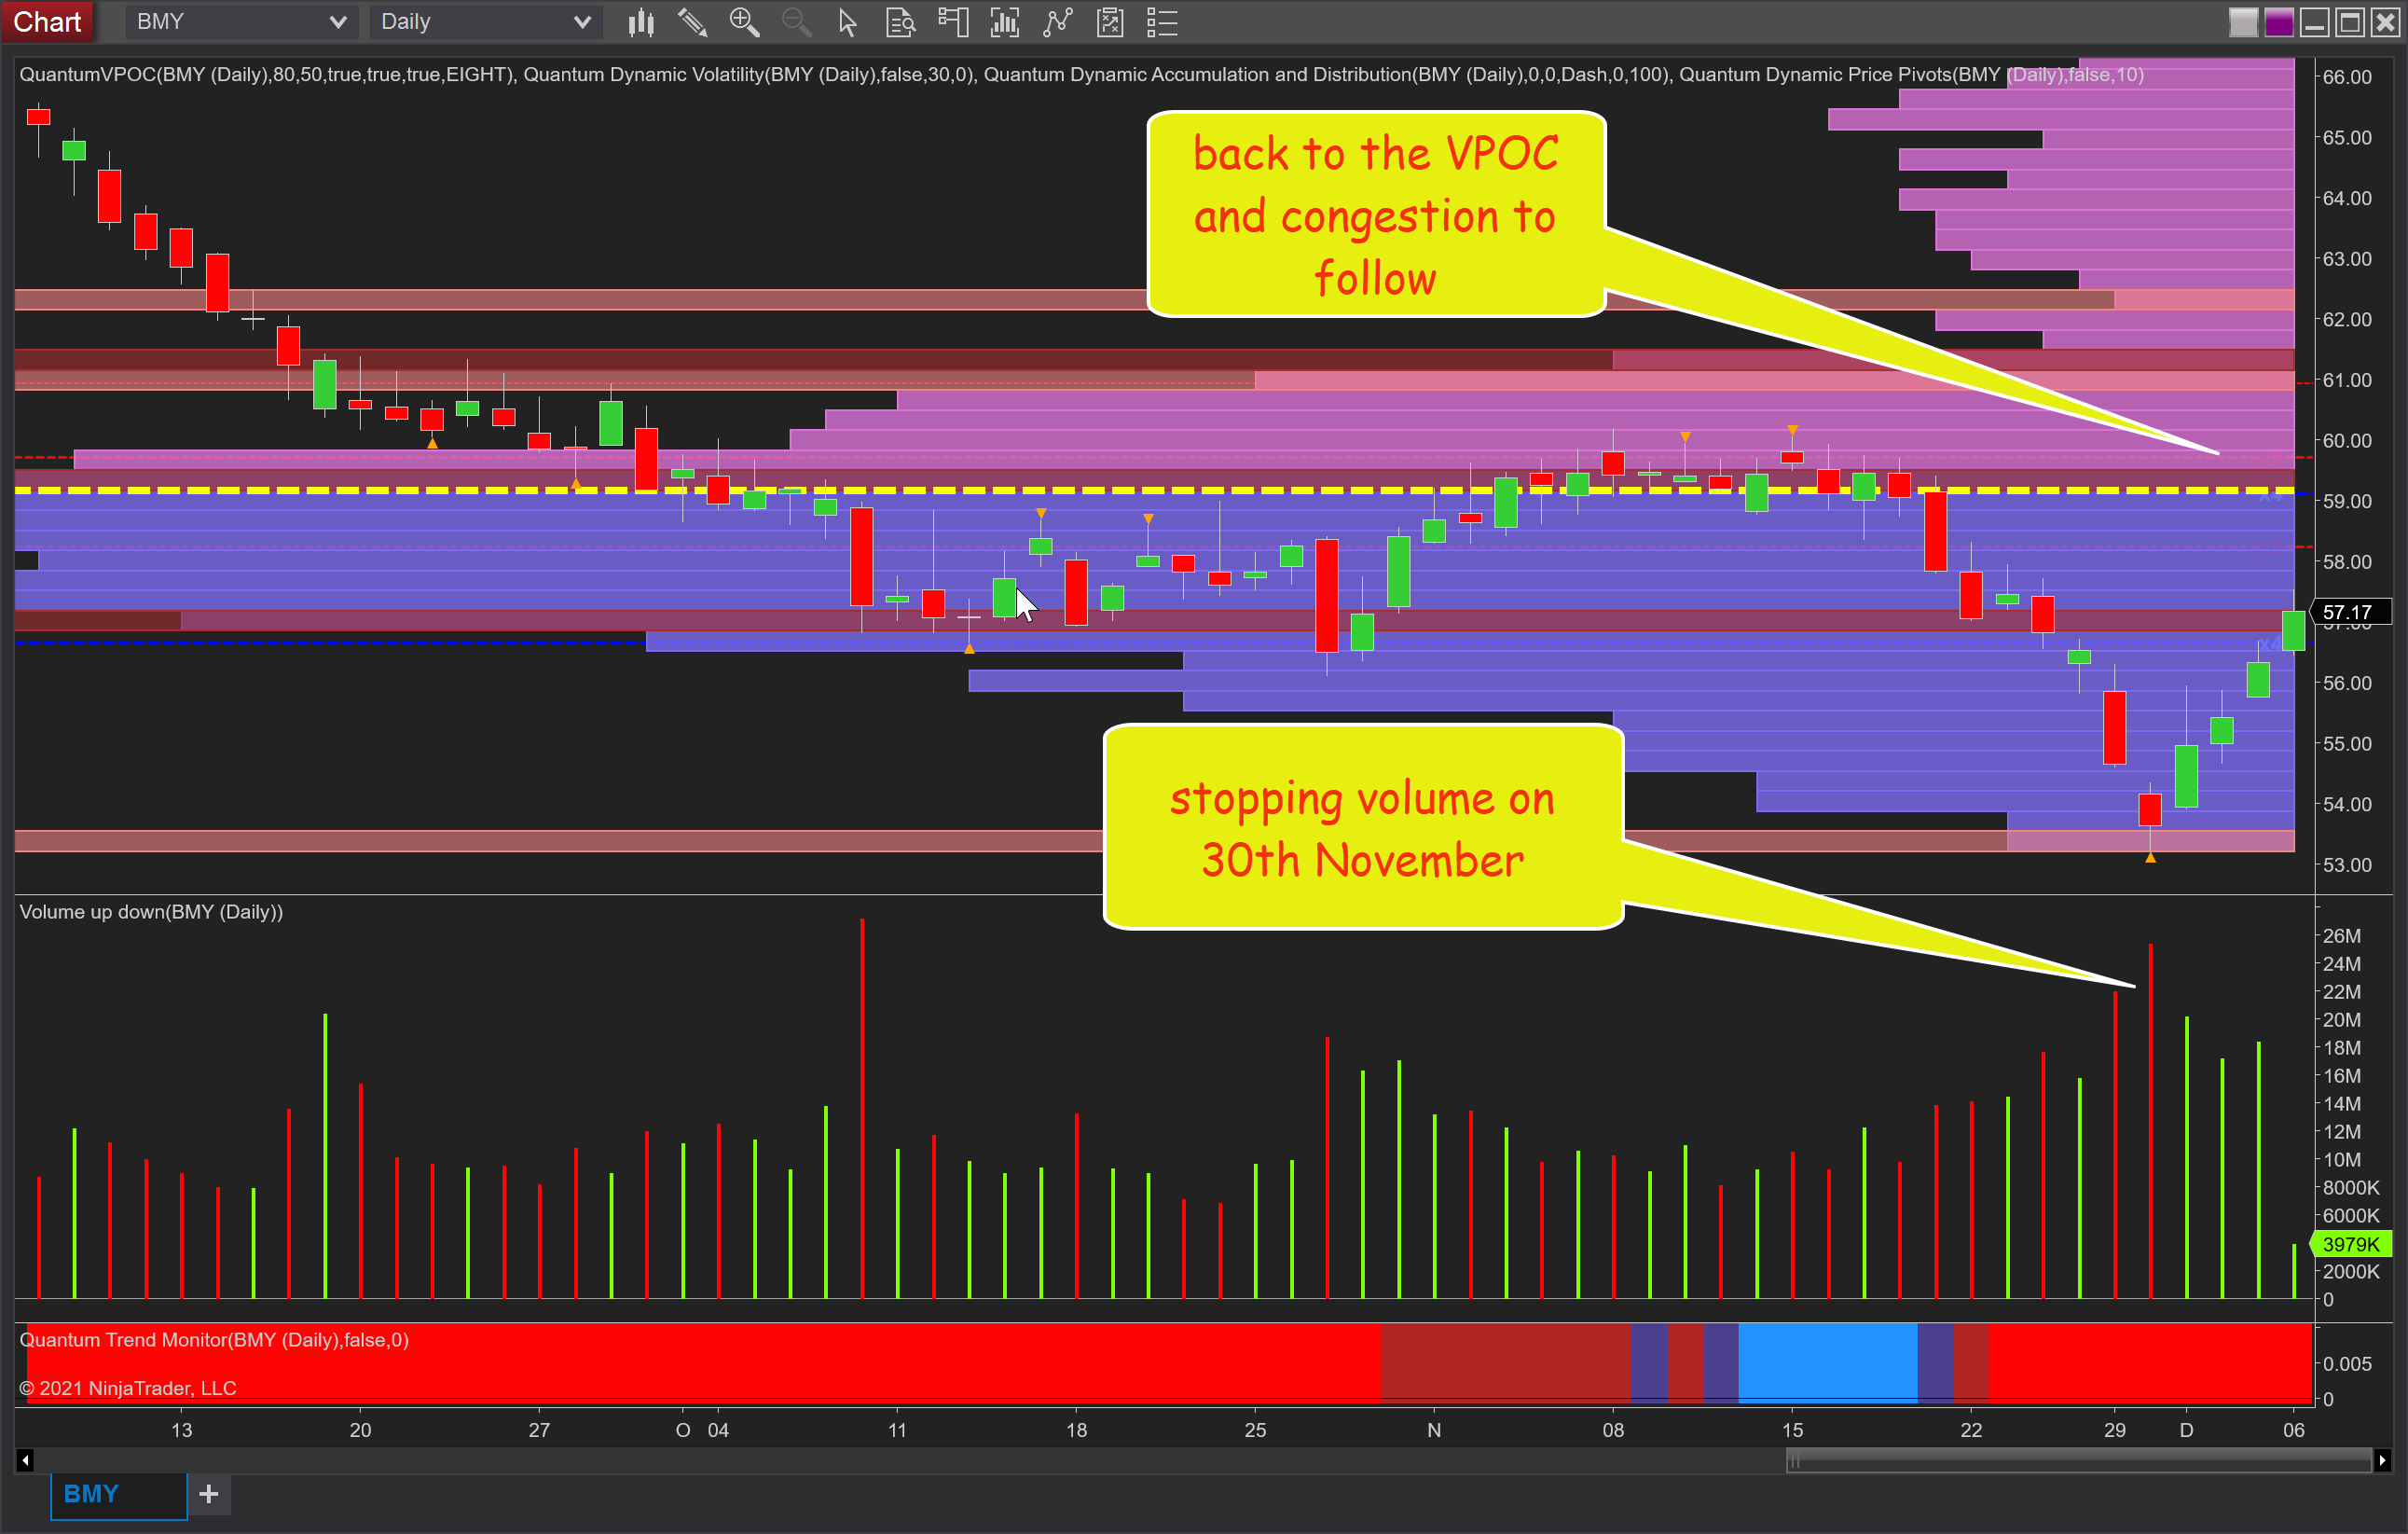Minimize the chart window
Screen dimensions: 2408x1534
tap(2314, 22)
